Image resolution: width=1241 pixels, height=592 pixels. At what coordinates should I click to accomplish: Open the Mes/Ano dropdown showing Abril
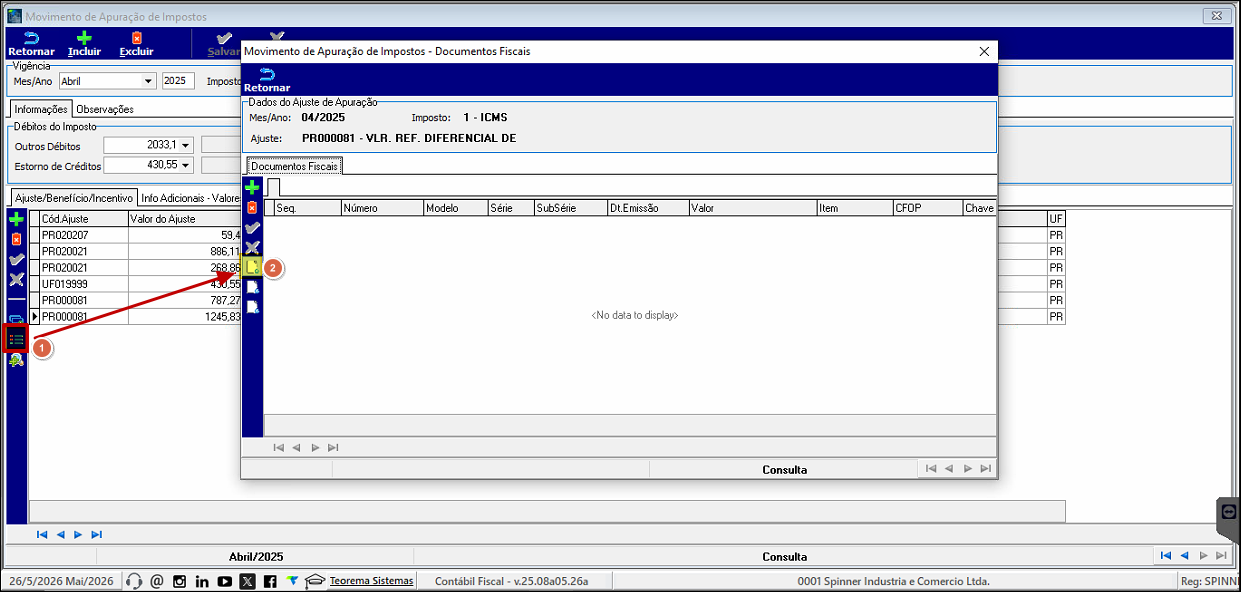click(x=149, y=81)
